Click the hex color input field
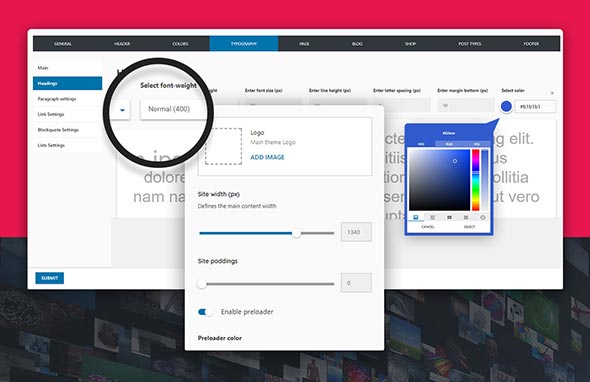 [535, 107]
